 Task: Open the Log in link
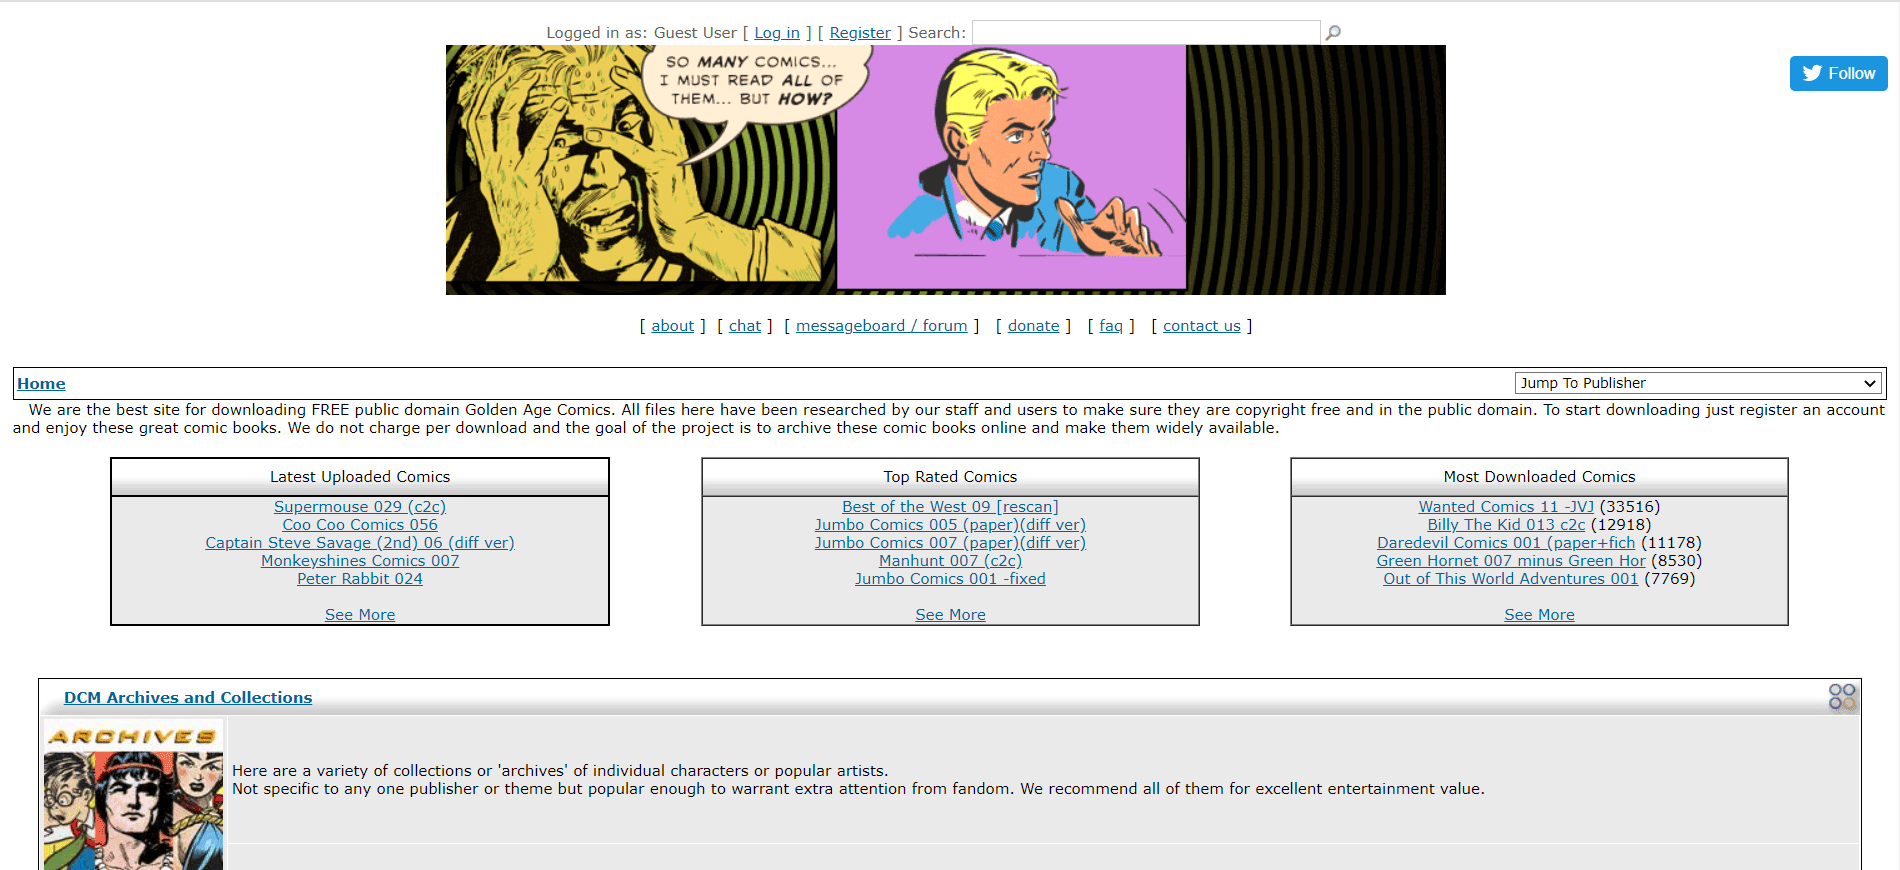[777, 33]
